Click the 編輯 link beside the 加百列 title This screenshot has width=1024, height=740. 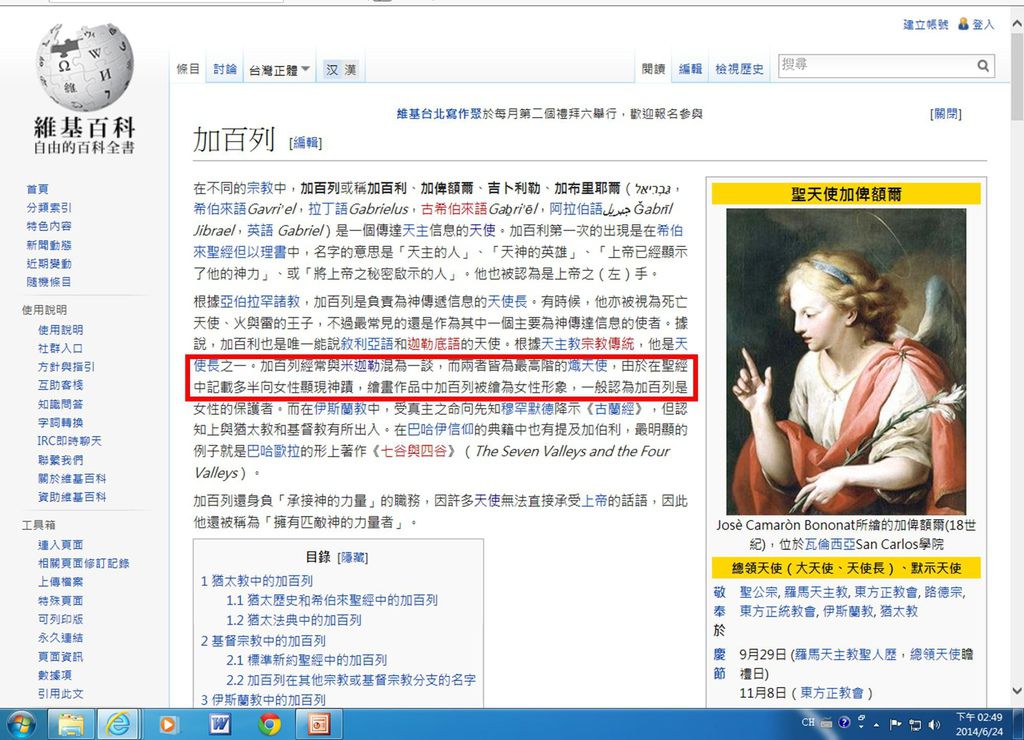pos(306,143)
